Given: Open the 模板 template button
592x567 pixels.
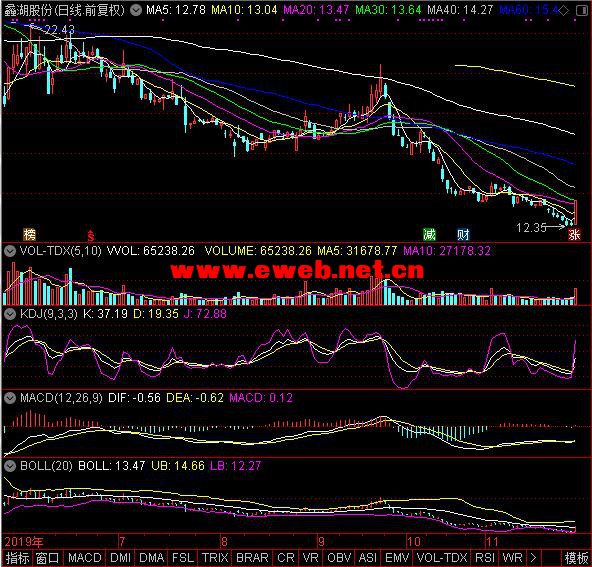Looking at the screenshot, I should (x=576, y=558).
